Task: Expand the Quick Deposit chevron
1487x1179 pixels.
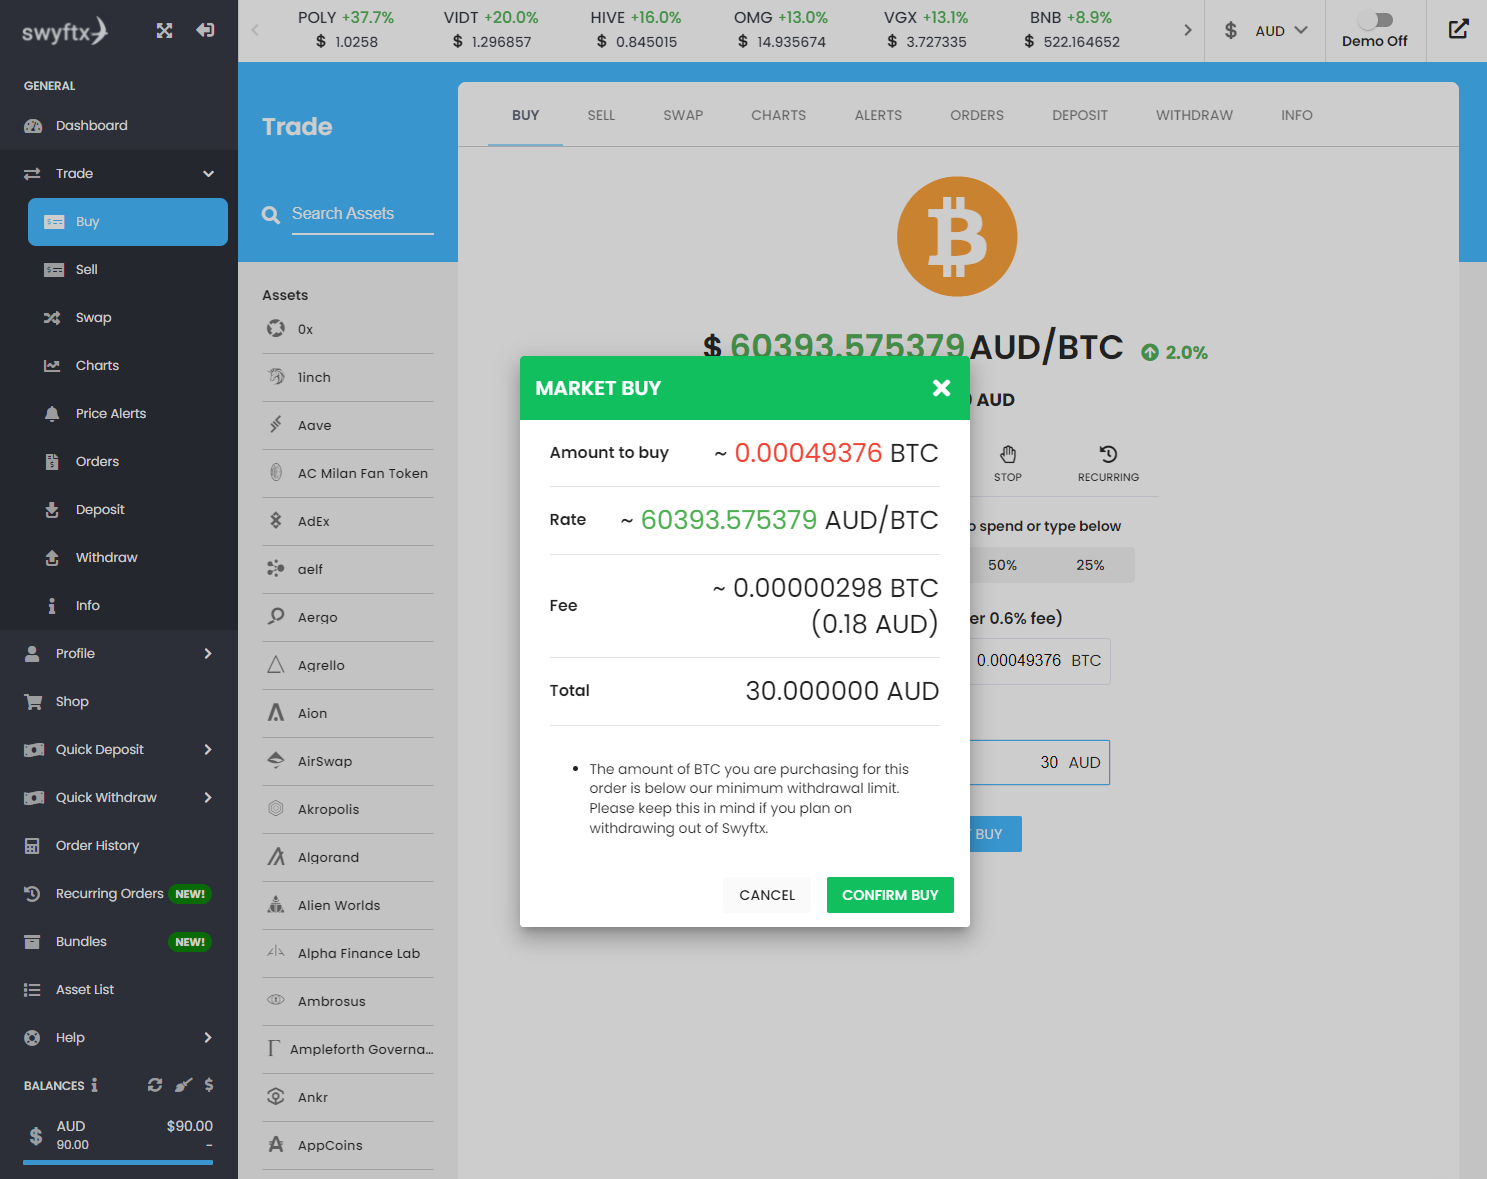Action: tap(208, 750)
